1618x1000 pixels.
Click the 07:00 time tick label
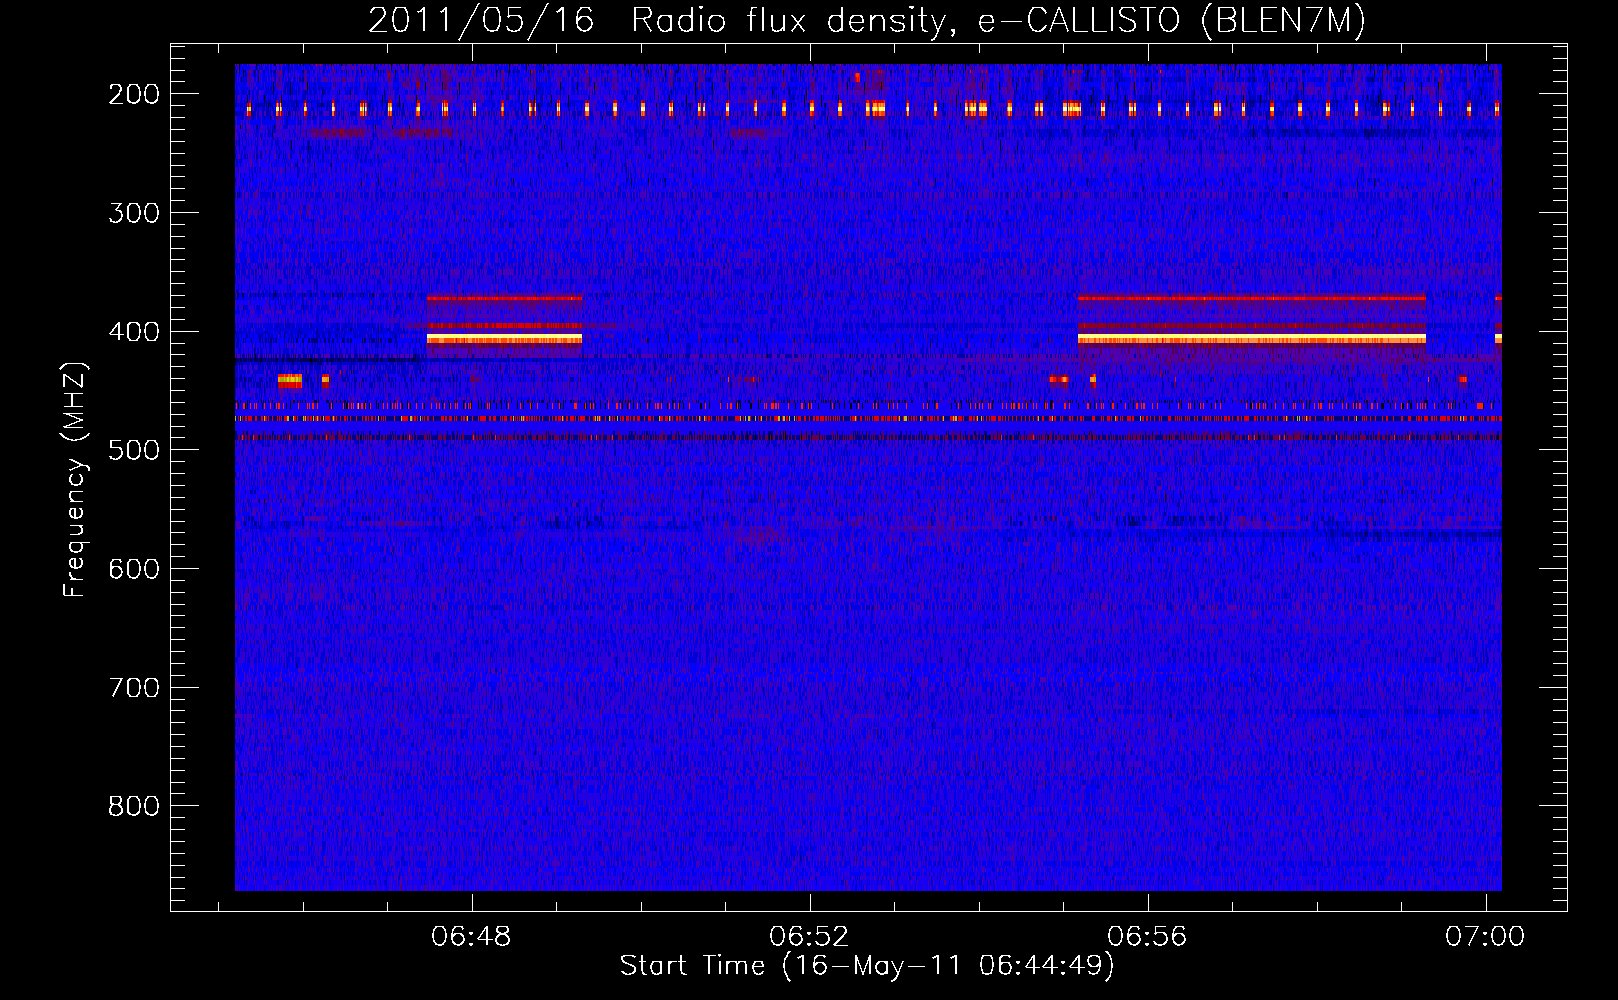pyautogui.click(x=1485, y=936)
